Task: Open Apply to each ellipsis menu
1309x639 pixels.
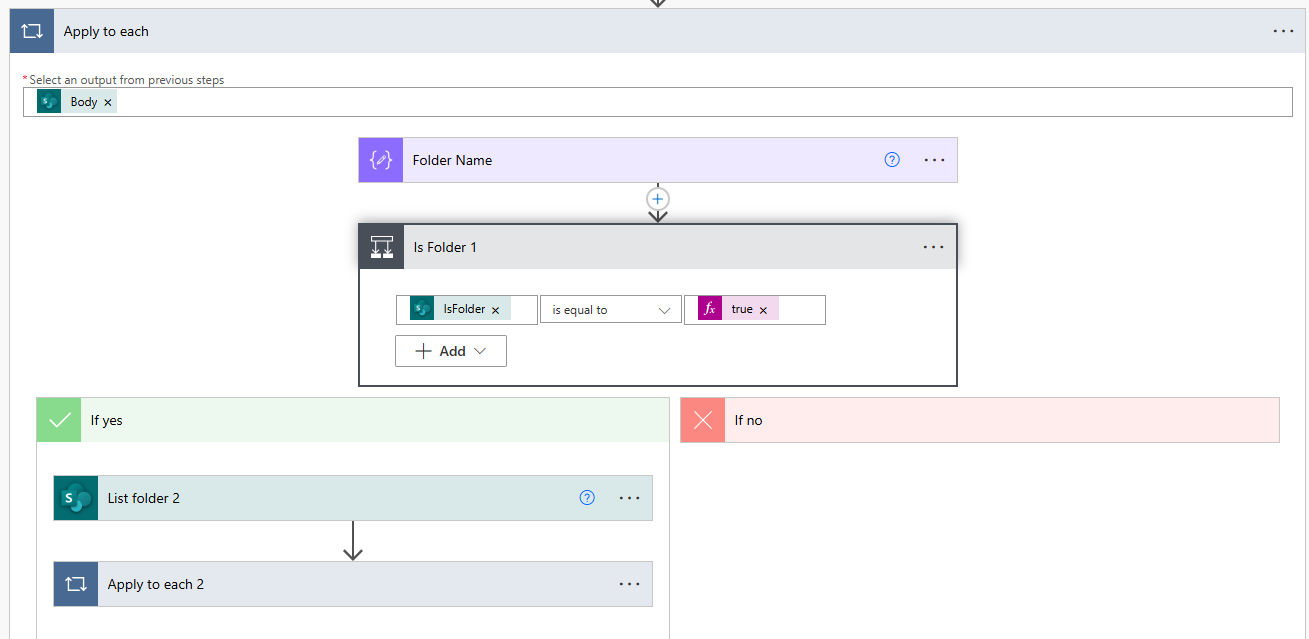Action: (x=1283, y=31)
